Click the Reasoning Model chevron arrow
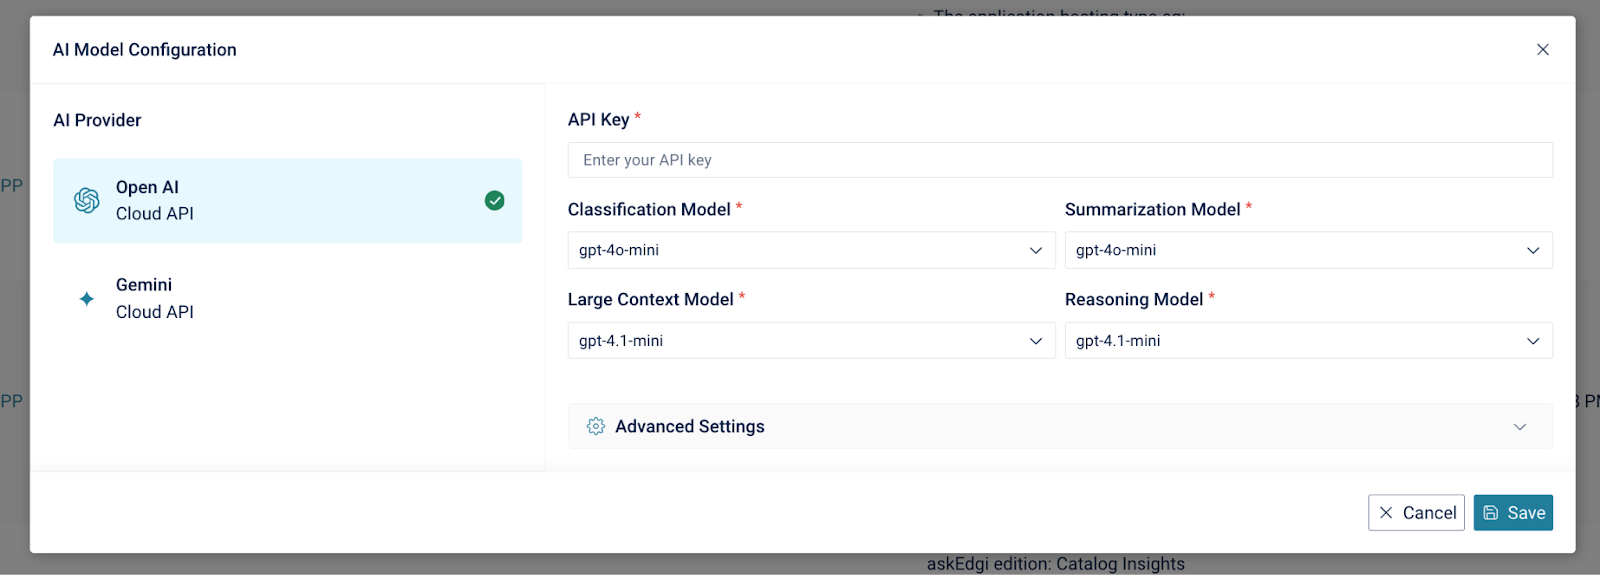Viewport: 1600px width, 575px height. (1533, 341)
